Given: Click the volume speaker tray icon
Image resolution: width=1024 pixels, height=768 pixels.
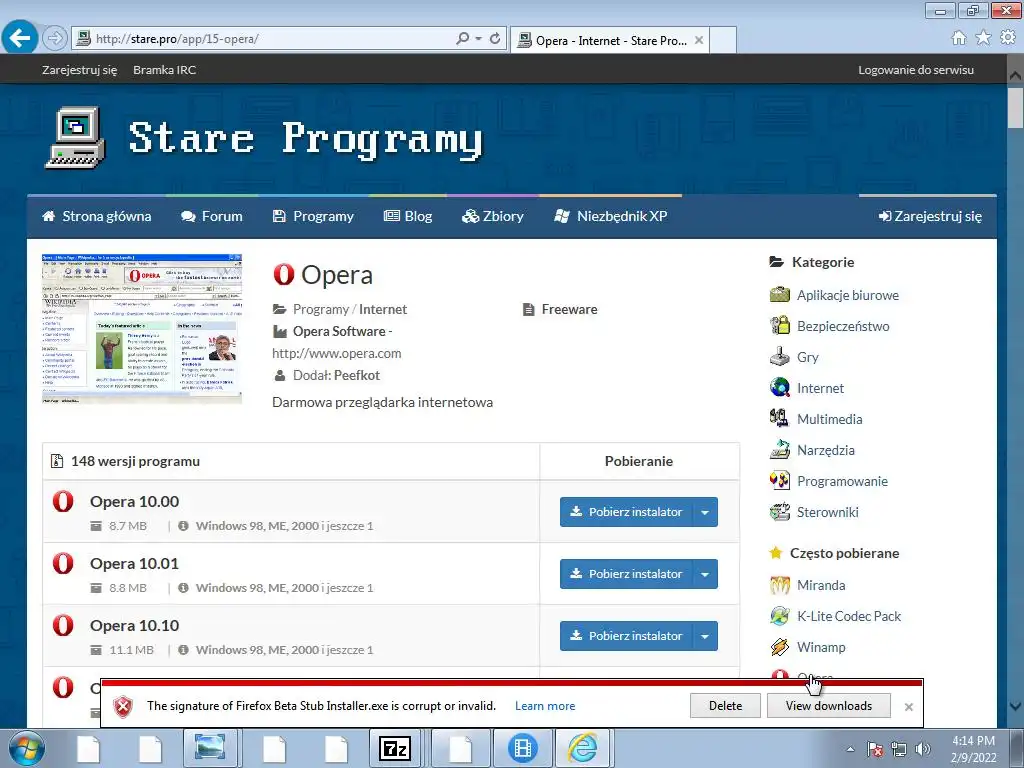Looking at the screenshot, I should [923, 749].
